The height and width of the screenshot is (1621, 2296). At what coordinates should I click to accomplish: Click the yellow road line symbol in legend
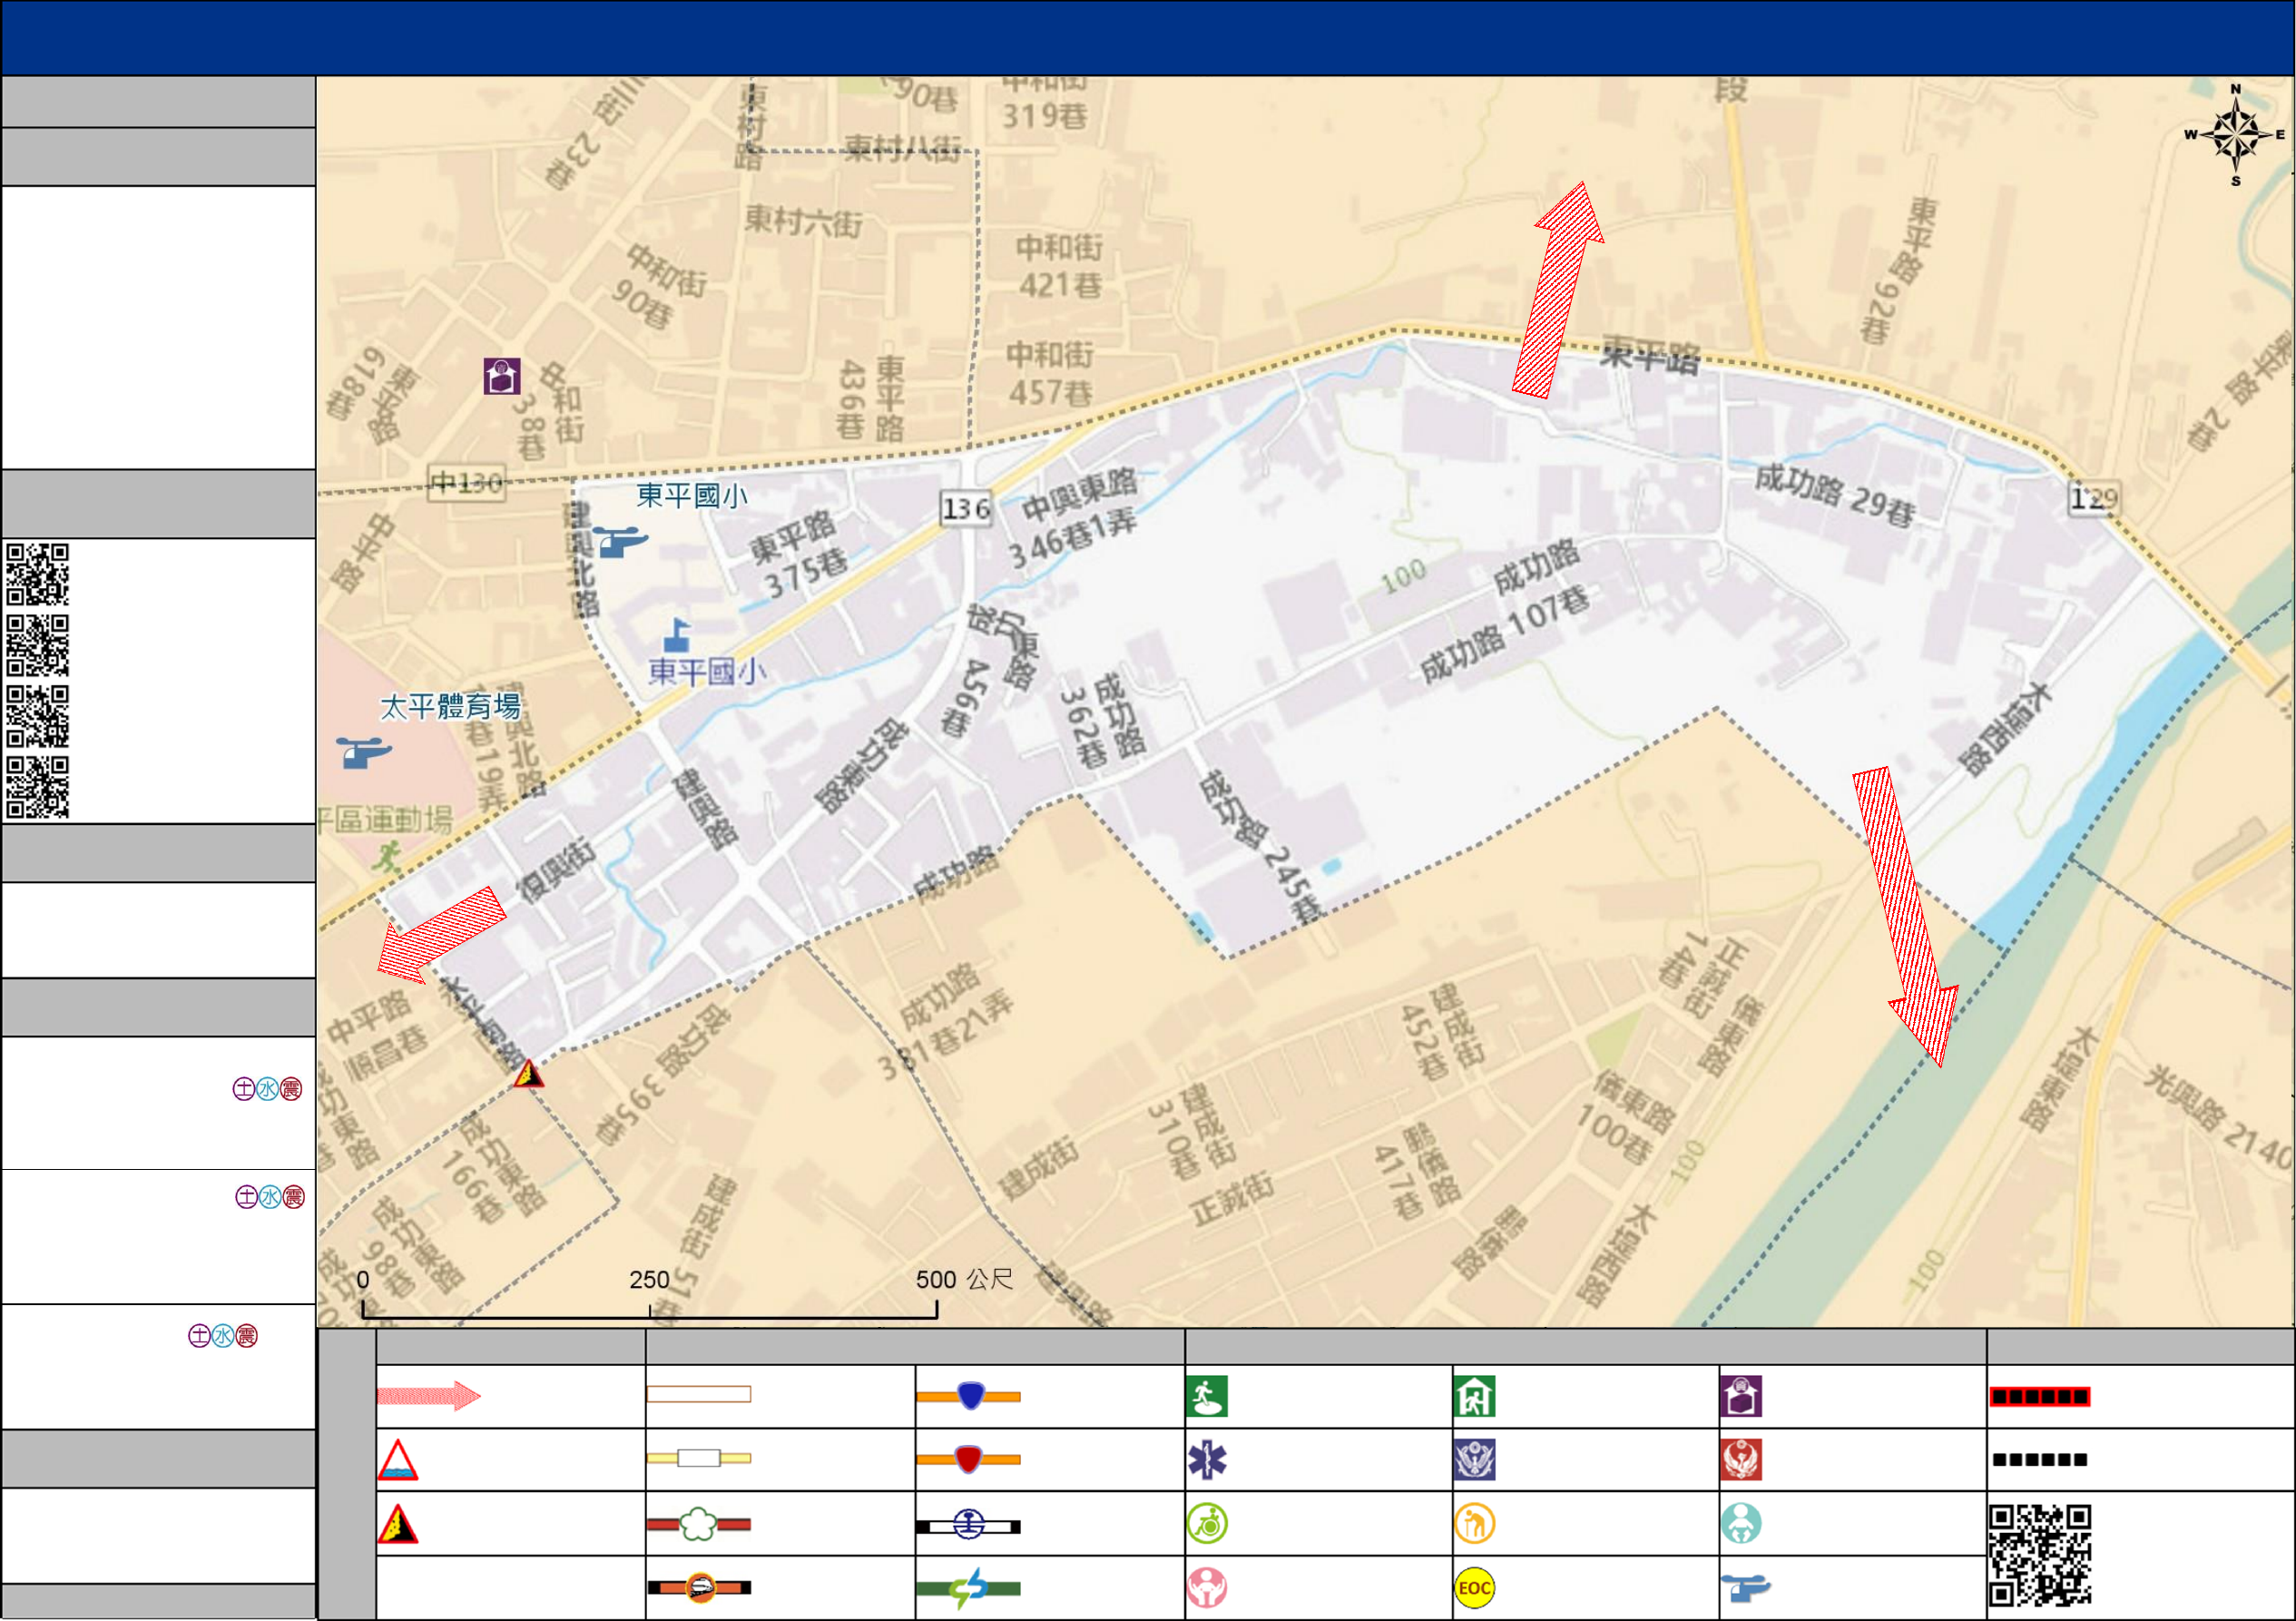699,1459
